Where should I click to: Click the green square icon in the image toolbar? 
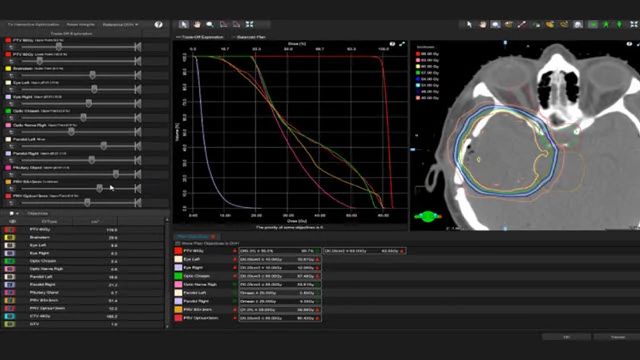point(593,24)
